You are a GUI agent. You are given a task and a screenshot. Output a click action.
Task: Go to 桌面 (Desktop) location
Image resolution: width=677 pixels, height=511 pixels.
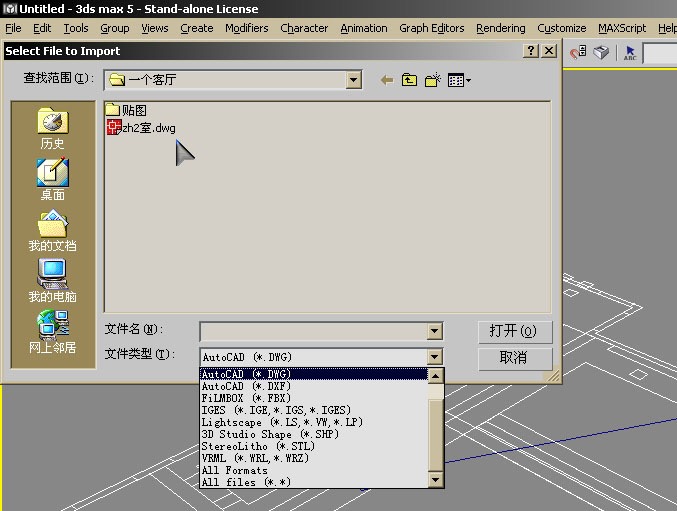tap(52, 179)
